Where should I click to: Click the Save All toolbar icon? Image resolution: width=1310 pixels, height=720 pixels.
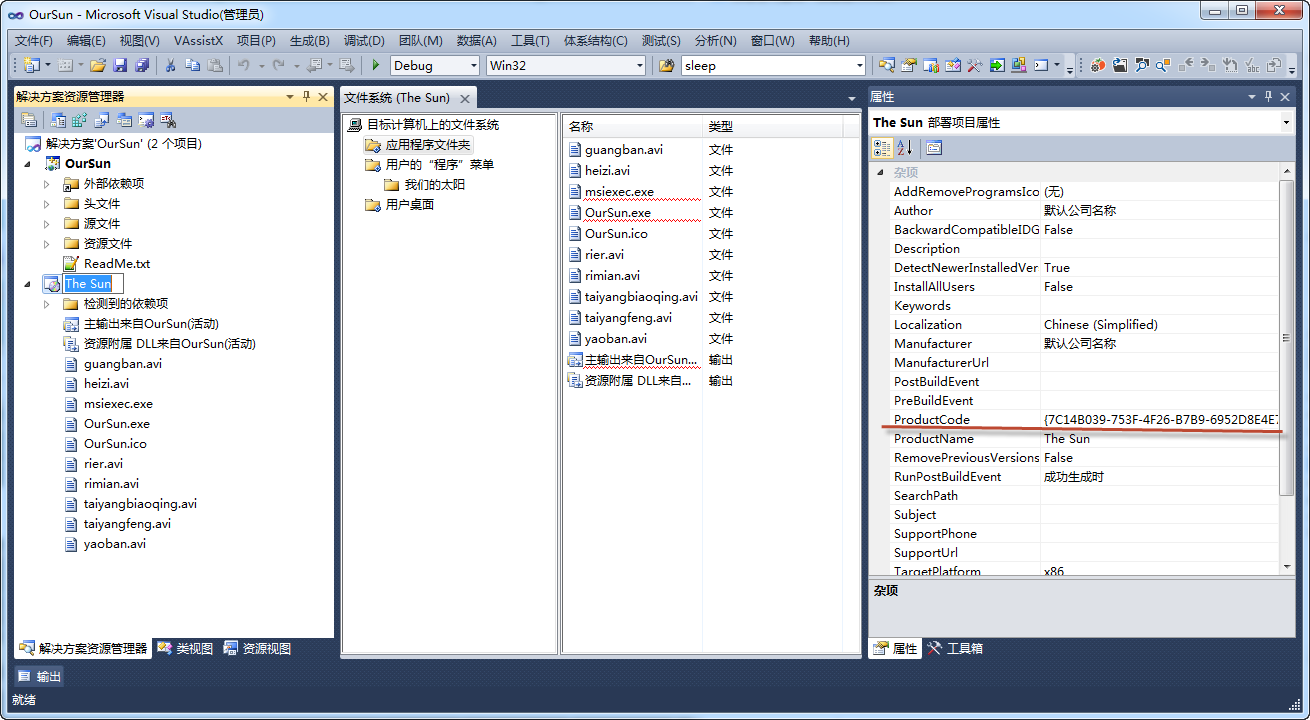click(142, 65)
